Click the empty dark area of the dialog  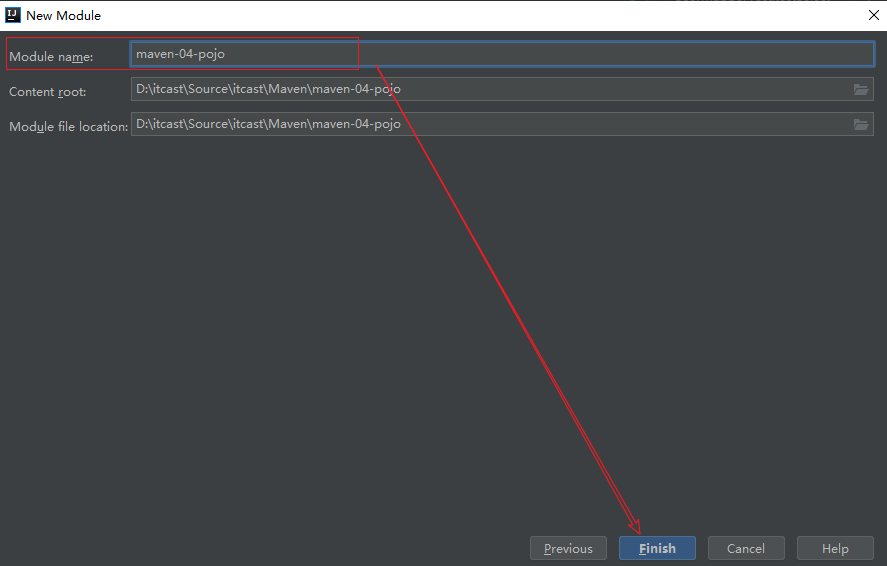(250, 350)
